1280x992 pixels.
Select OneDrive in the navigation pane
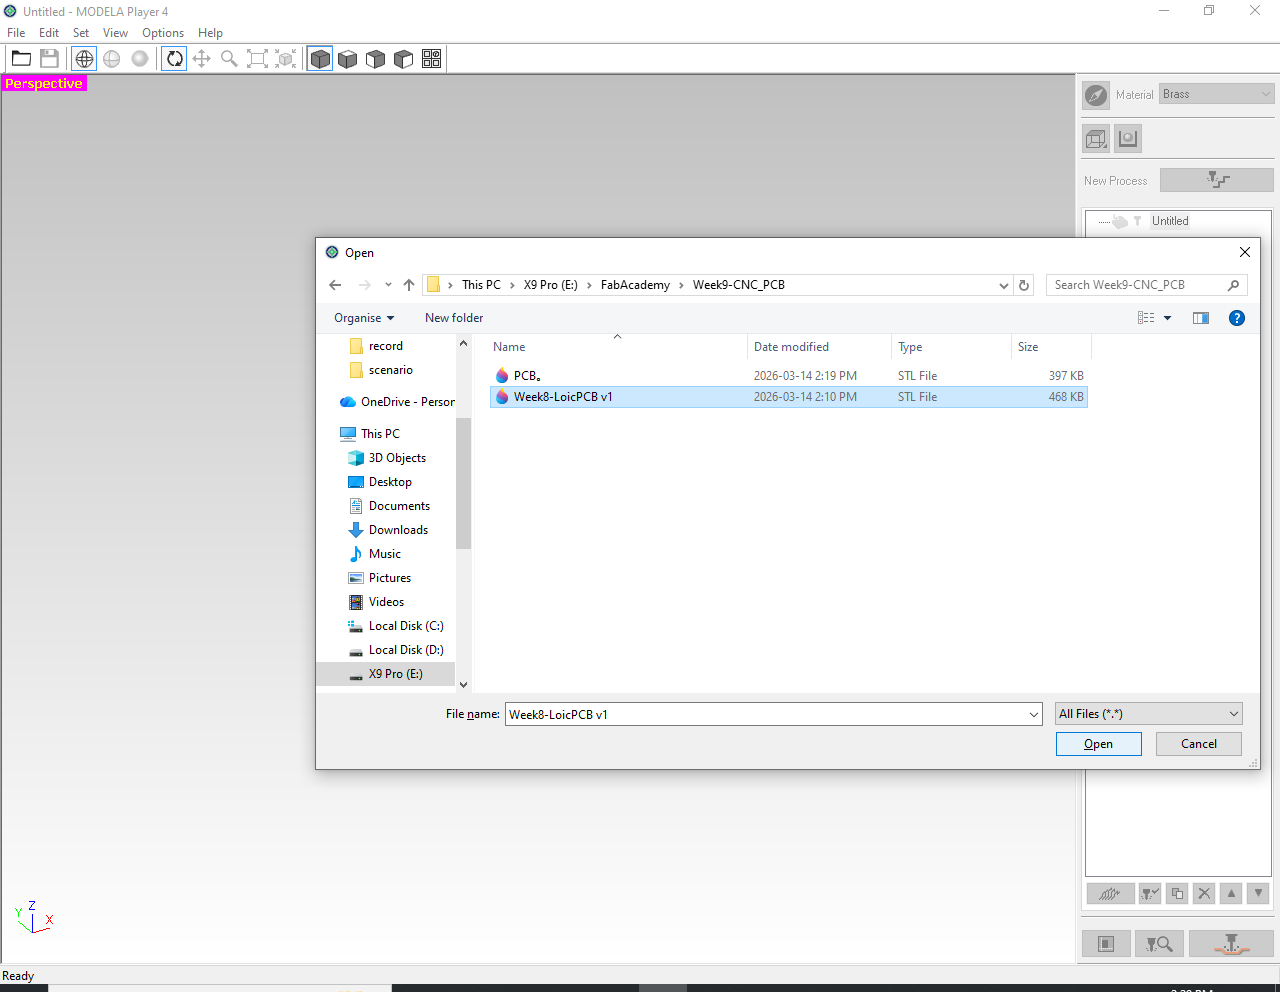(x=397, y=402)
